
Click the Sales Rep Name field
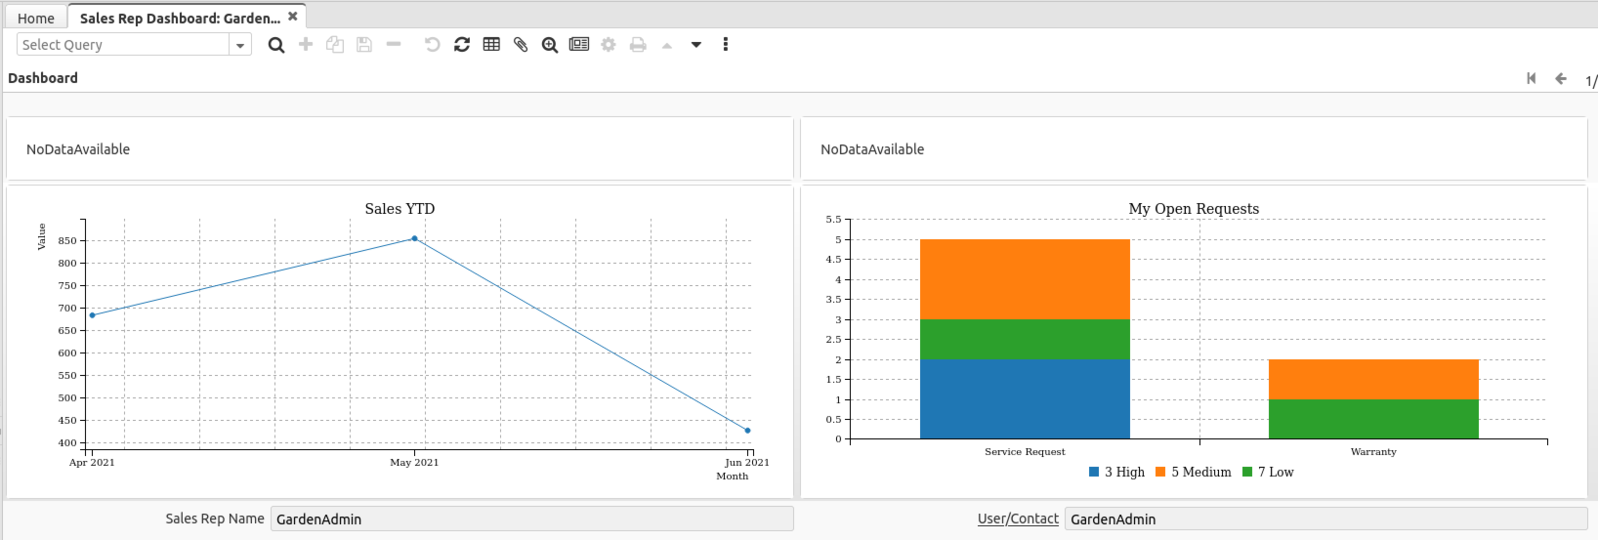coord(531,518)
